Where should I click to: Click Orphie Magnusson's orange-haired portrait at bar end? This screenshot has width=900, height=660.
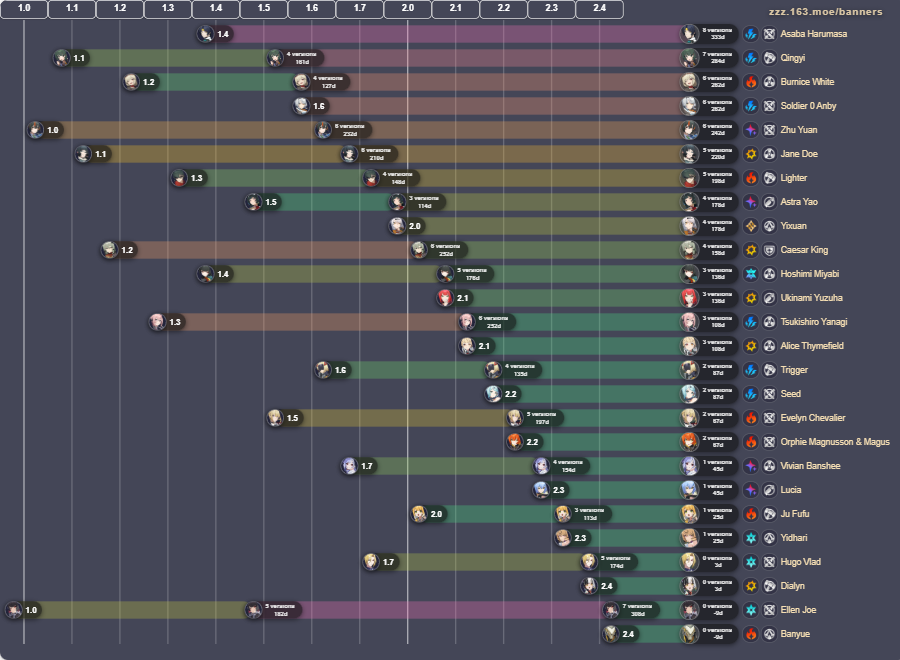[x=689, y=442]
